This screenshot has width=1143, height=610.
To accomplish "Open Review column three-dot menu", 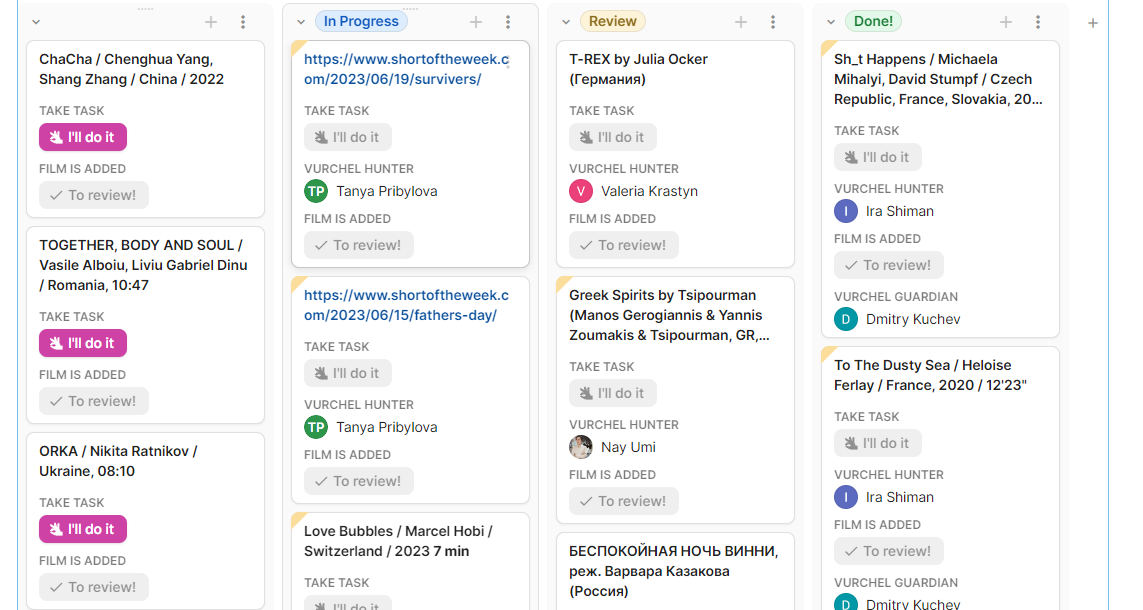I will 773,22.
